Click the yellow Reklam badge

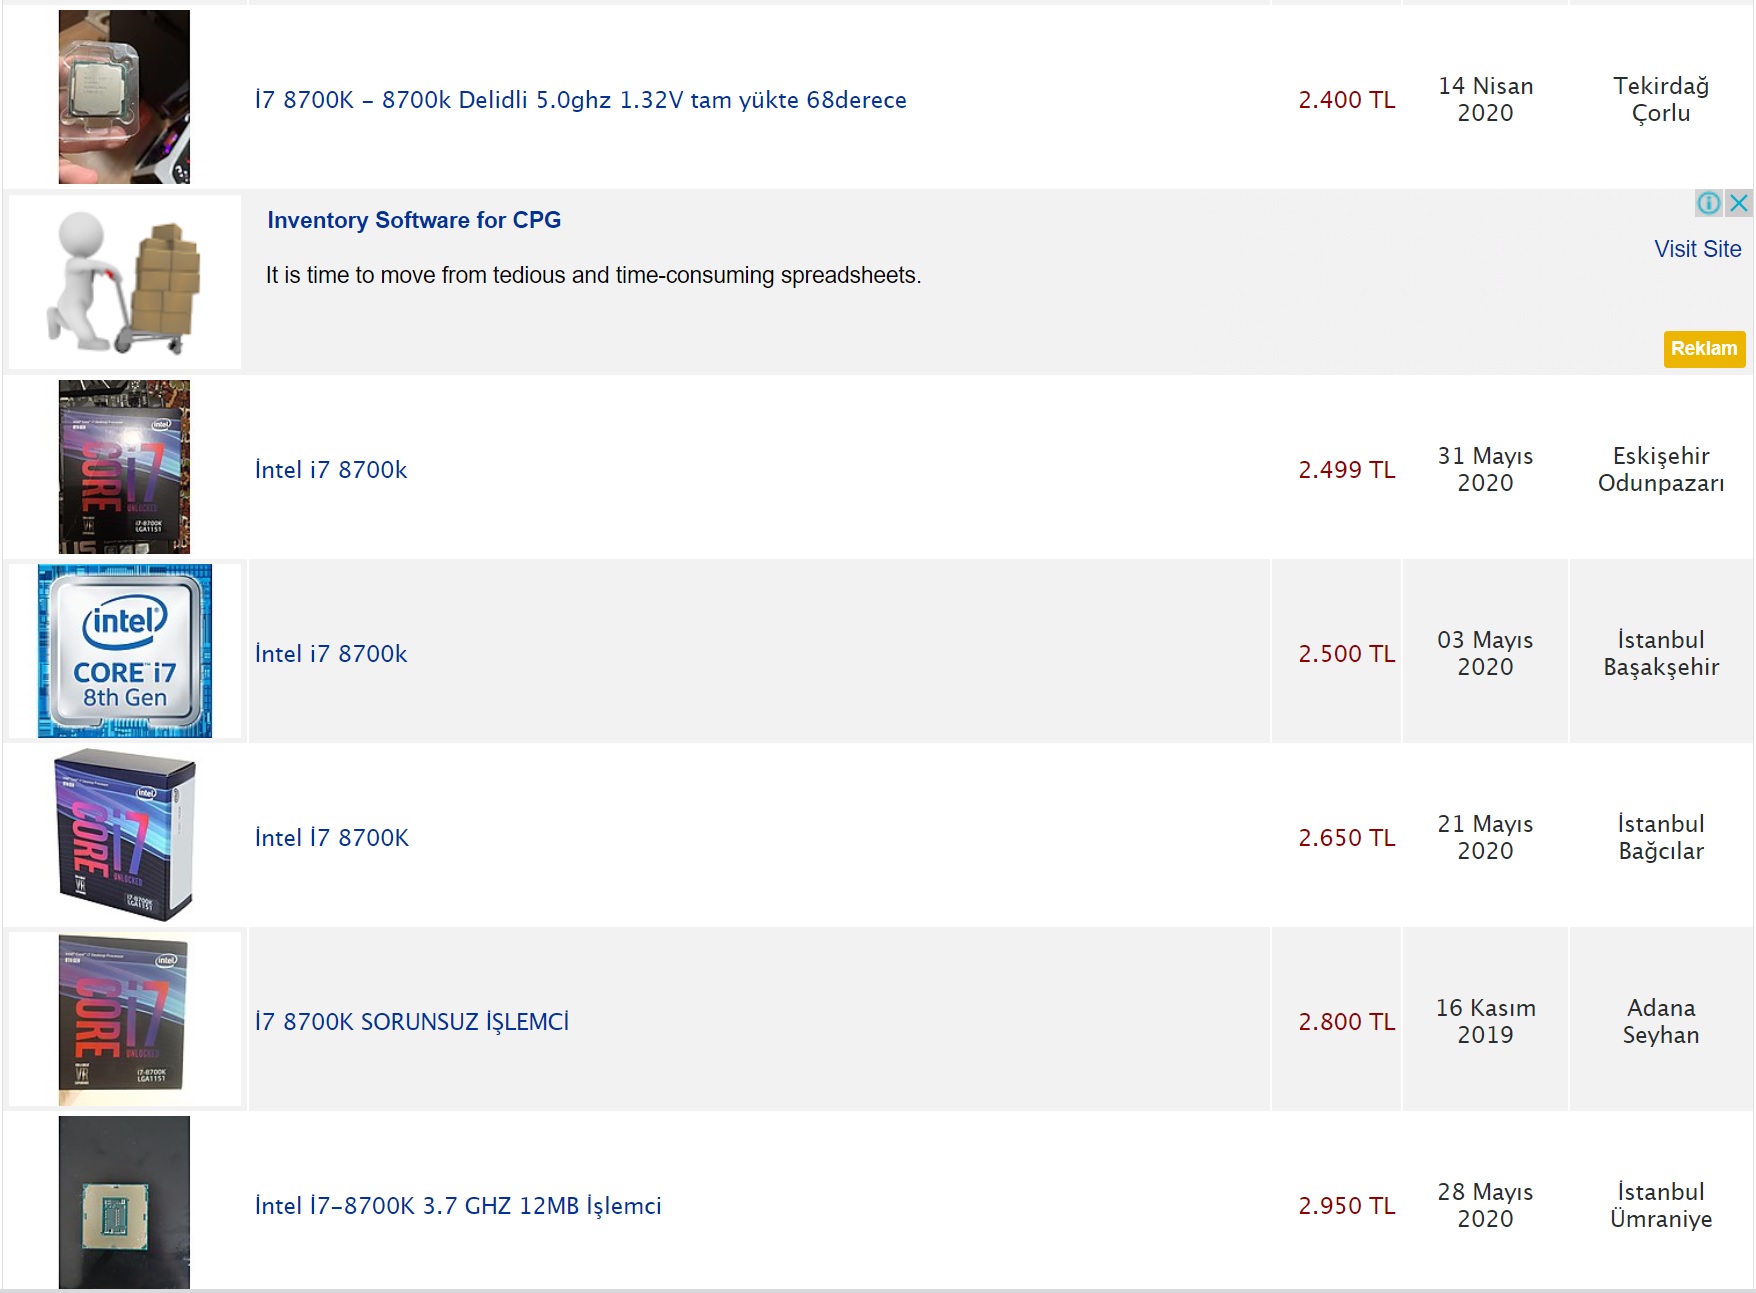1704,349
